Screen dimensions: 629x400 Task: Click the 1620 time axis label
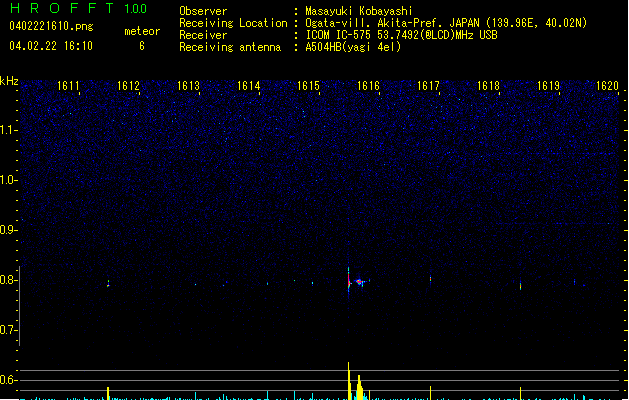click(x=607, y=86)
